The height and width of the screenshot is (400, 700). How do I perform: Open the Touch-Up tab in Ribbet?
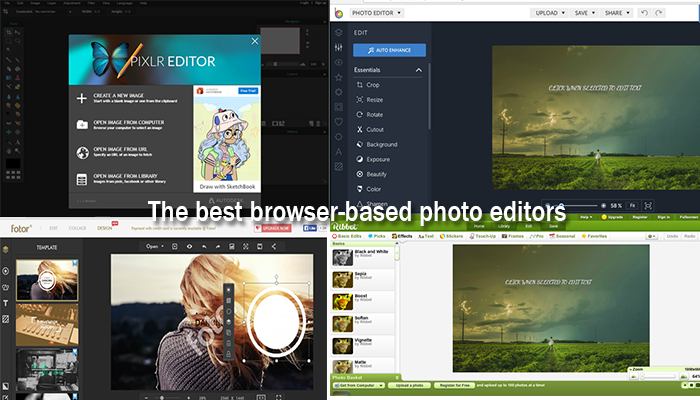coord(484,236)
